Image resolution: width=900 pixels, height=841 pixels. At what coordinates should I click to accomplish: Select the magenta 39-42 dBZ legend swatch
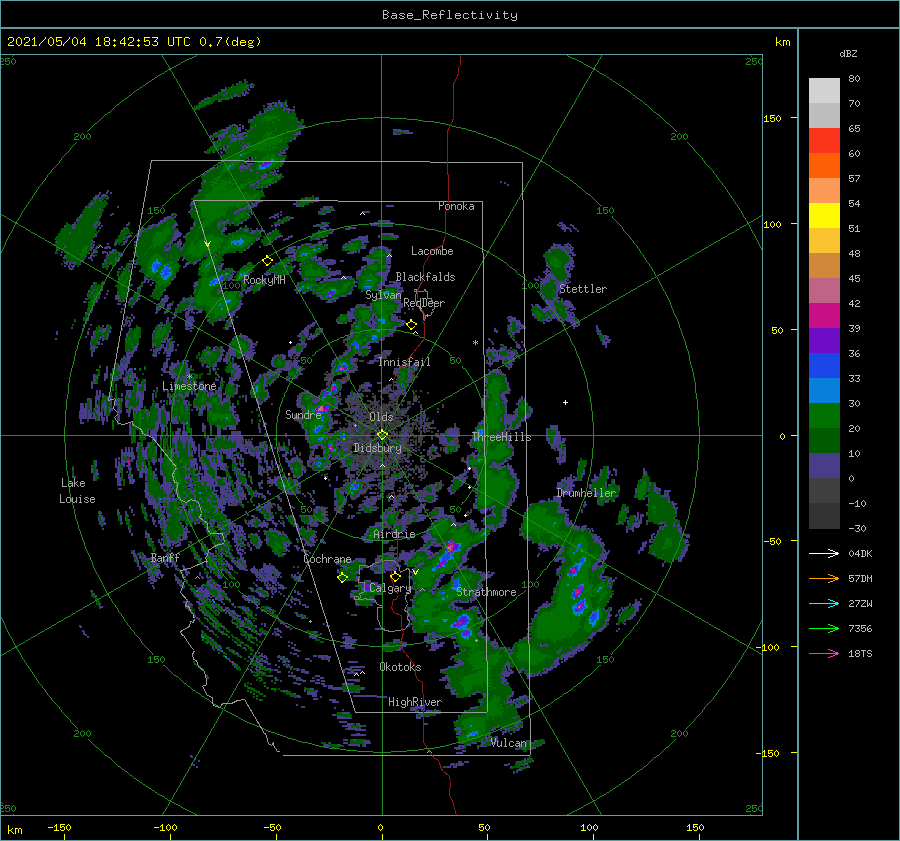[x=824, y=316]
